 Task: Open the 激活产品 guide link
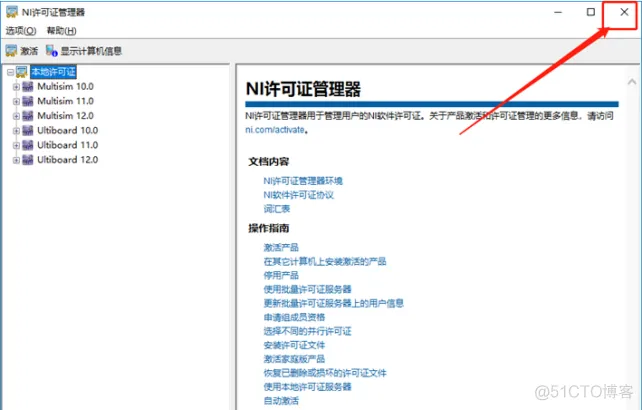pos(281,248)
